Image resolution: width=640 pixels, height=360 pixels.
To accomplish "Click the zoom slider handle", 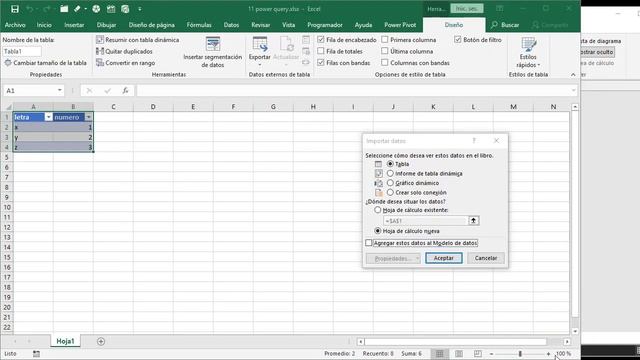I will [520, 354].
